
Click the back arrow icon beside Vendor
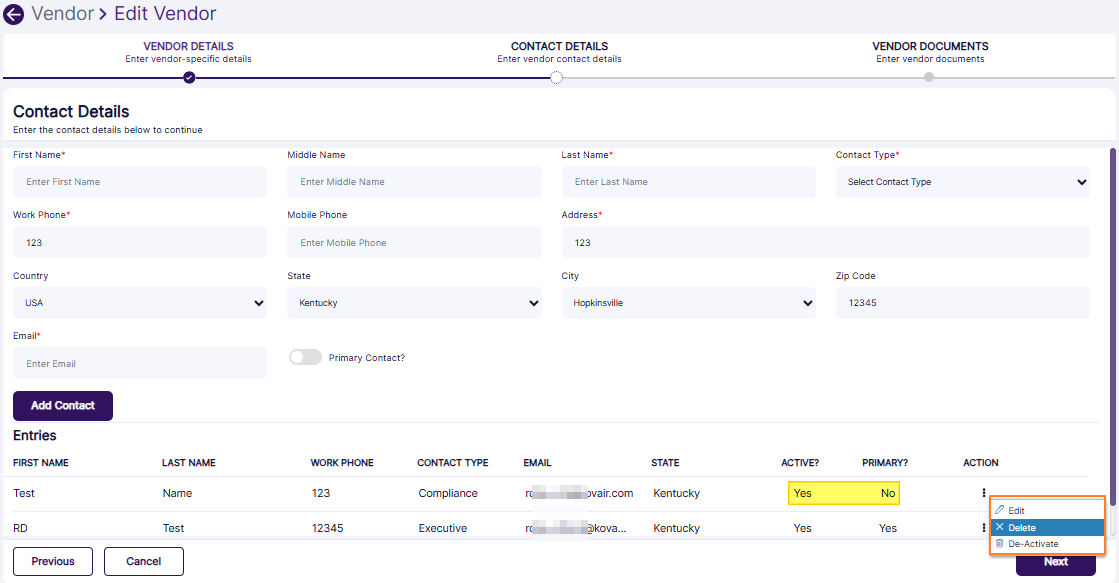pyautogui.click(x=14, y=15)
